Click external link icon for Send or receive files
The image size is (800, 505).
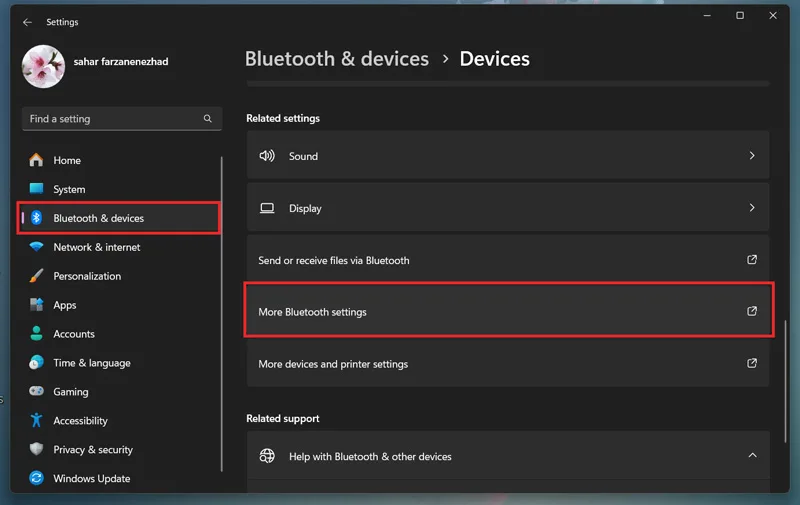752,260
